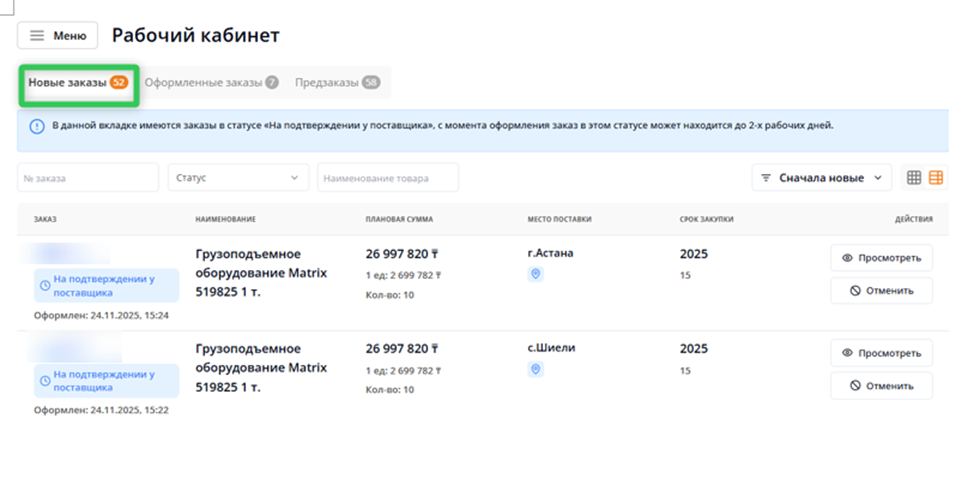Open the Предзаказы tab
The width and height of the screenshot is (974, 478).
327,83
